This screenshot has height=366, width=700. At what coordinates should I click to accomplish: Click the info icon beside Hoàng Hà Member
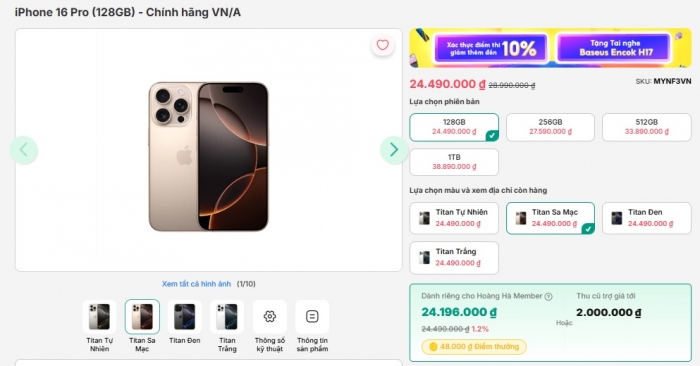tap(549, 297)
